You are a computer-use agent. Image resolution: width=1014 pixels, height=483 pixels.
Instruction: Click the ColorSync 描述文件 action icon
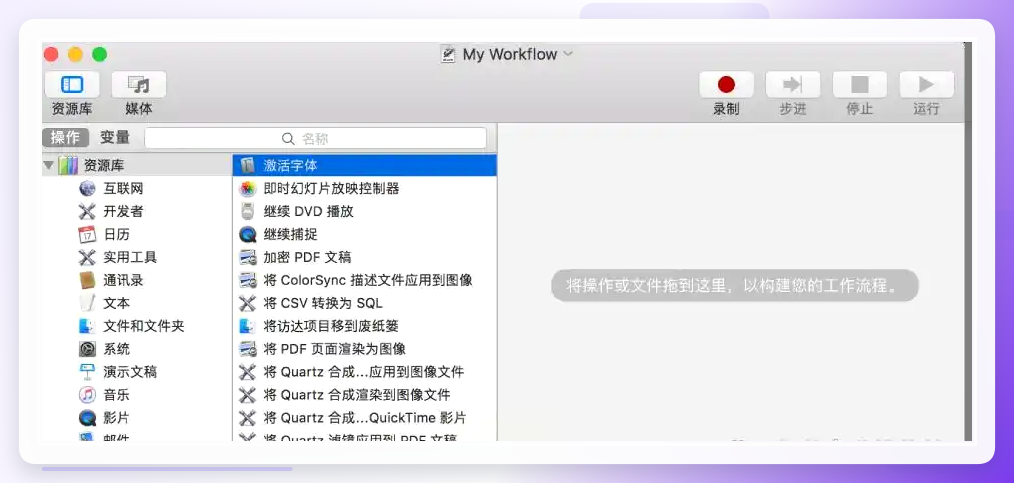tap(248, 281)
